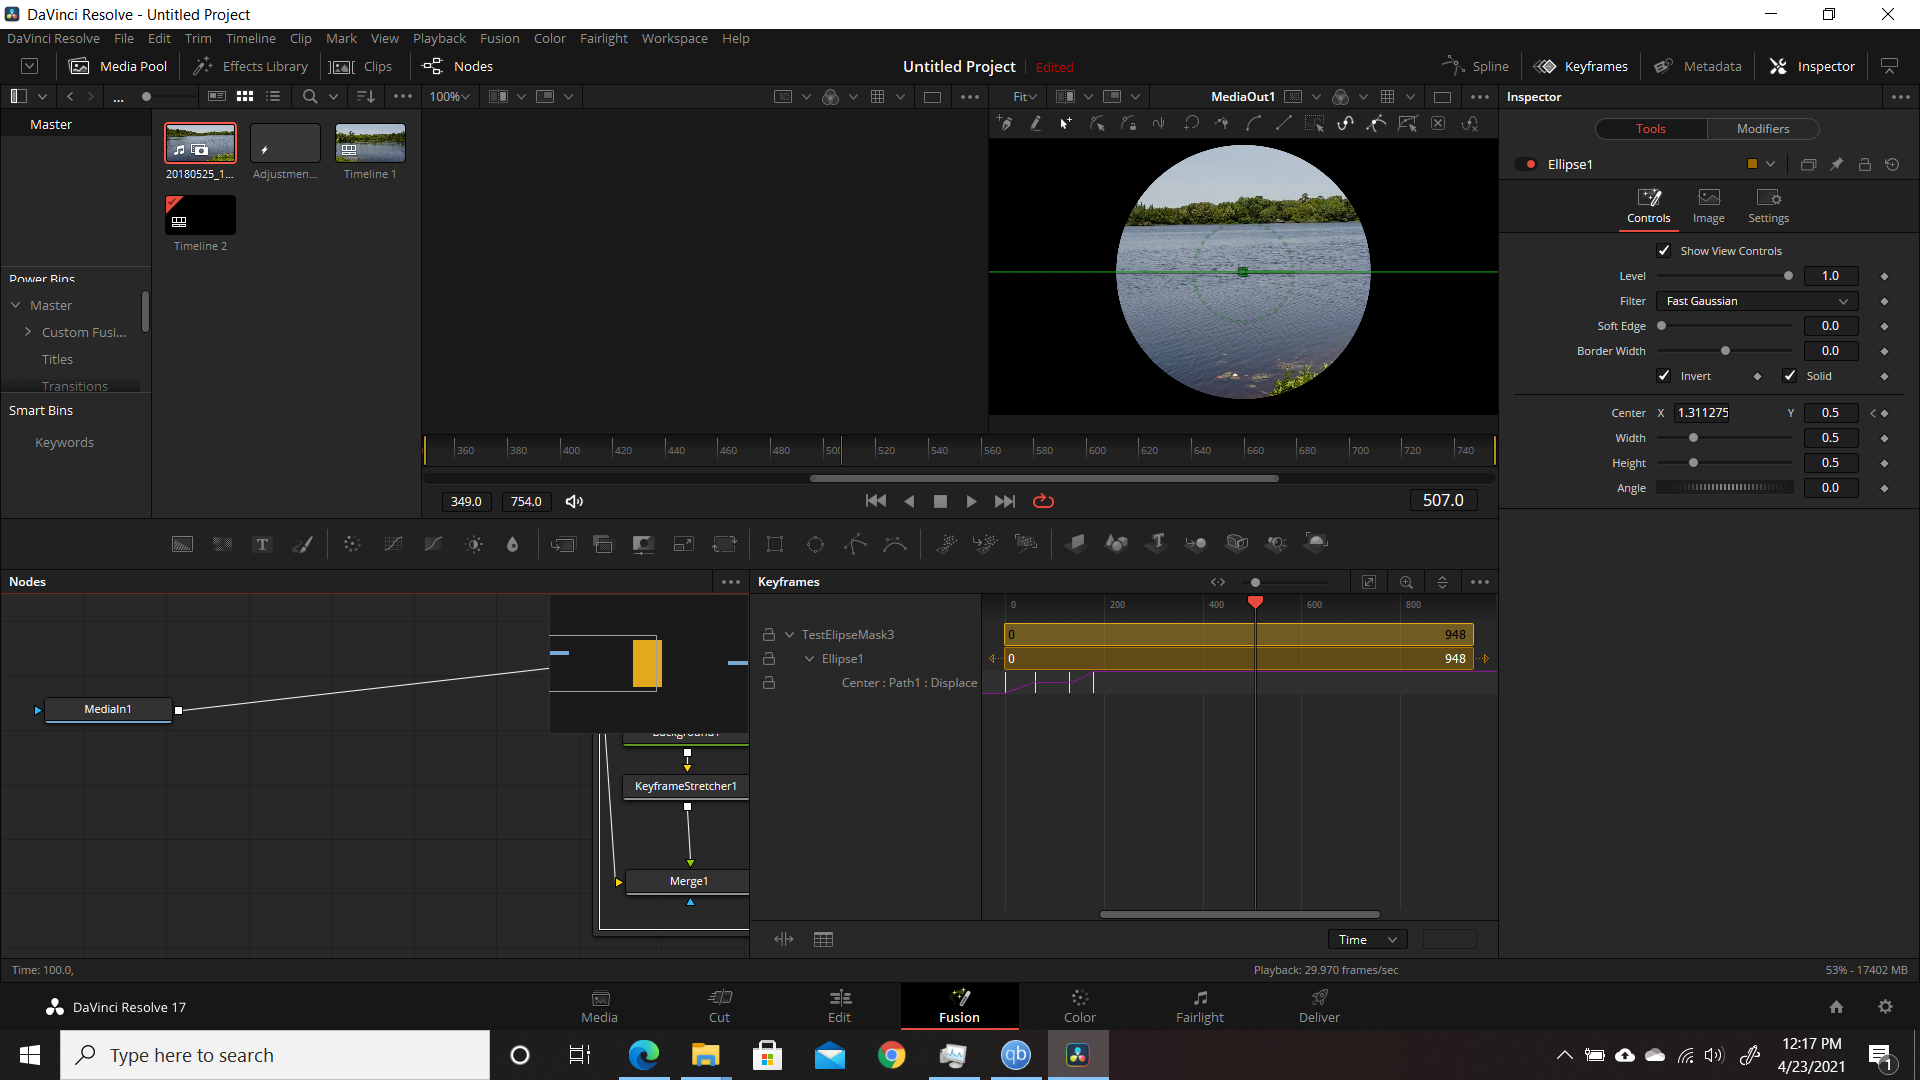1920x1080 pixels.
Task: Collapse TestElipseMask3 in Keyframes
Action: (789, 635)
